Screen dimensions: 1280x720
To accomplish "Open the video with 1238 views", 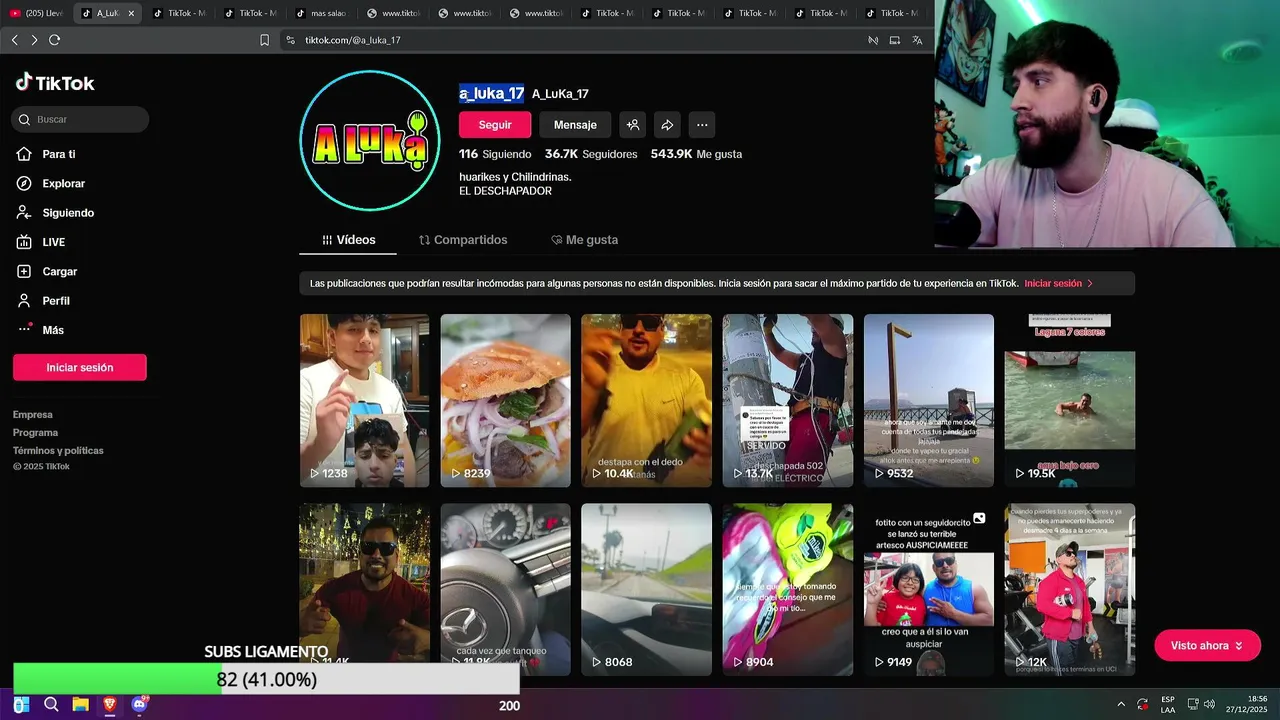I will pyautogui.click(x=364, y=400).
